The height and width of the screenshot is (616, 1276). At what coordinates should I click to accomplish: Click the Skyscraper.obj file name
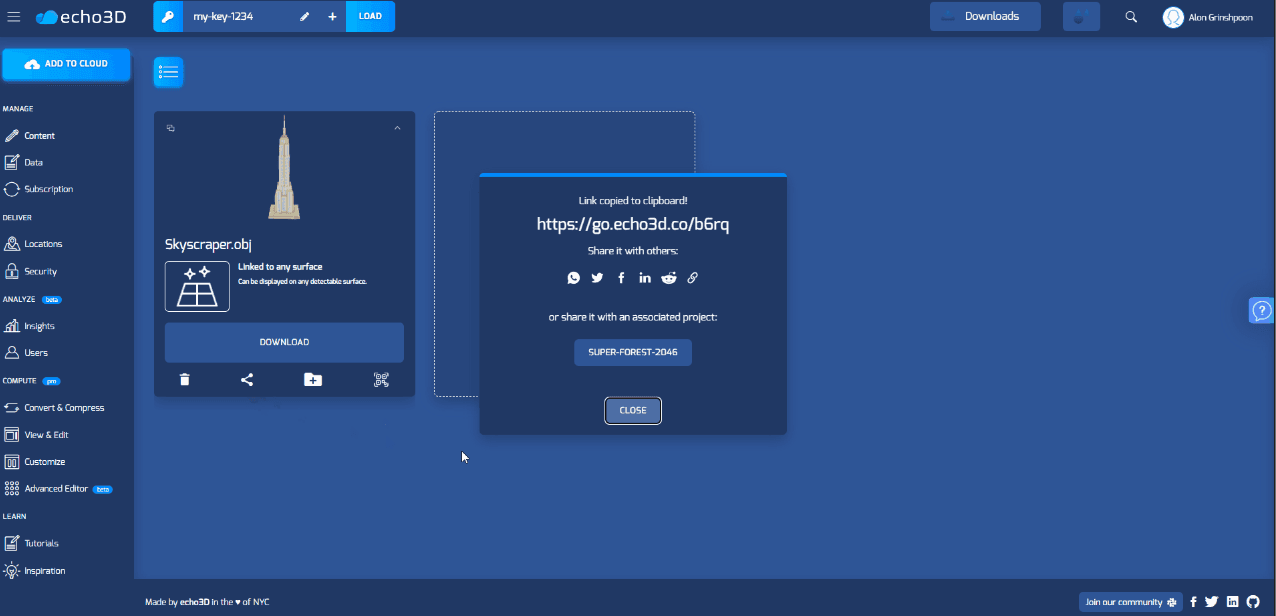click(207, 244)
